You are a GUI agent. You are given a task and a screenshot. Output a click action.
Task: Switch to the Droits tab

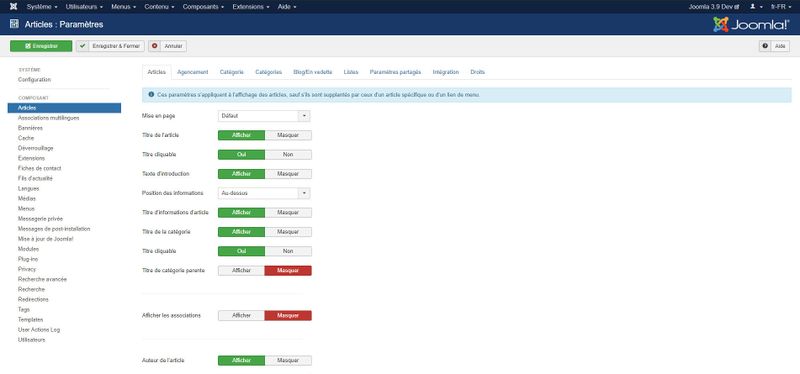(478, 72)
